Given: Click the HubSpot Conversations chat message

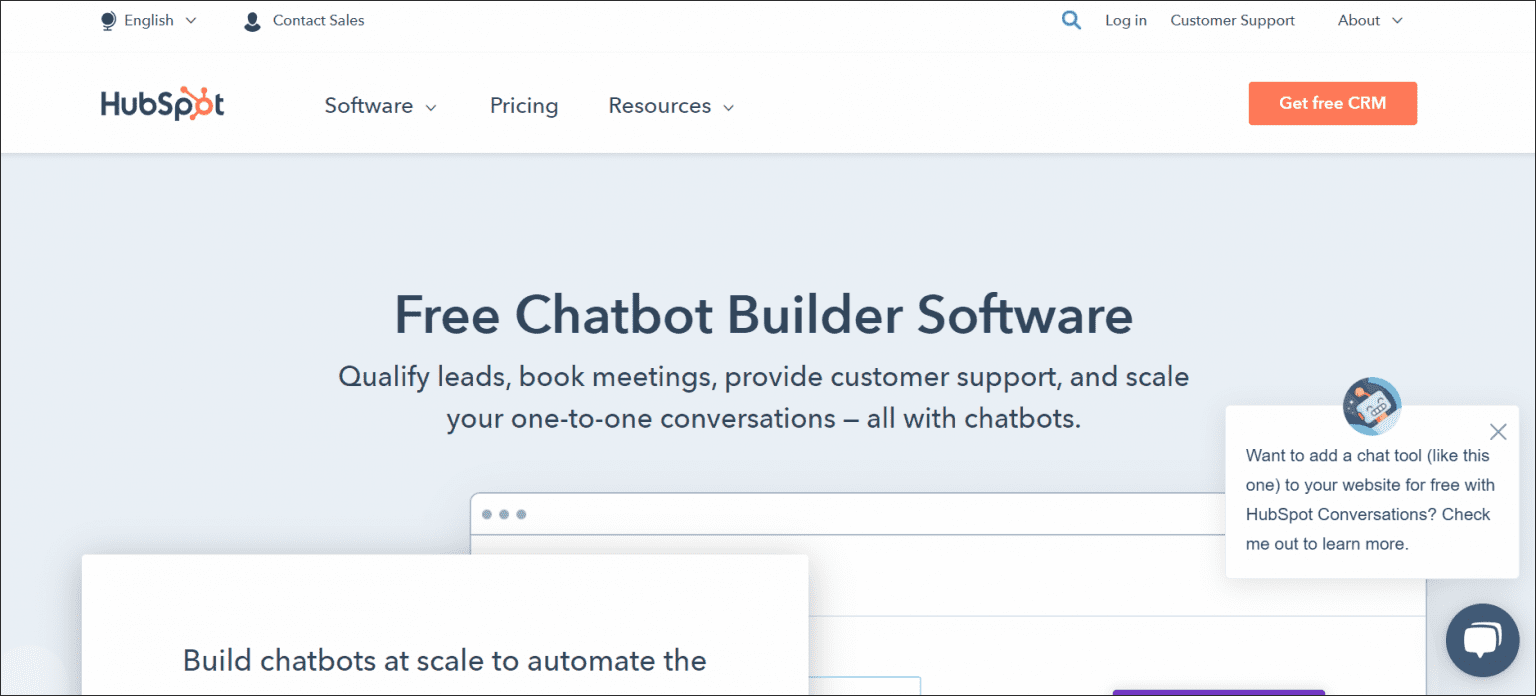Looking at the screenshot, I should coord(1370,500).
